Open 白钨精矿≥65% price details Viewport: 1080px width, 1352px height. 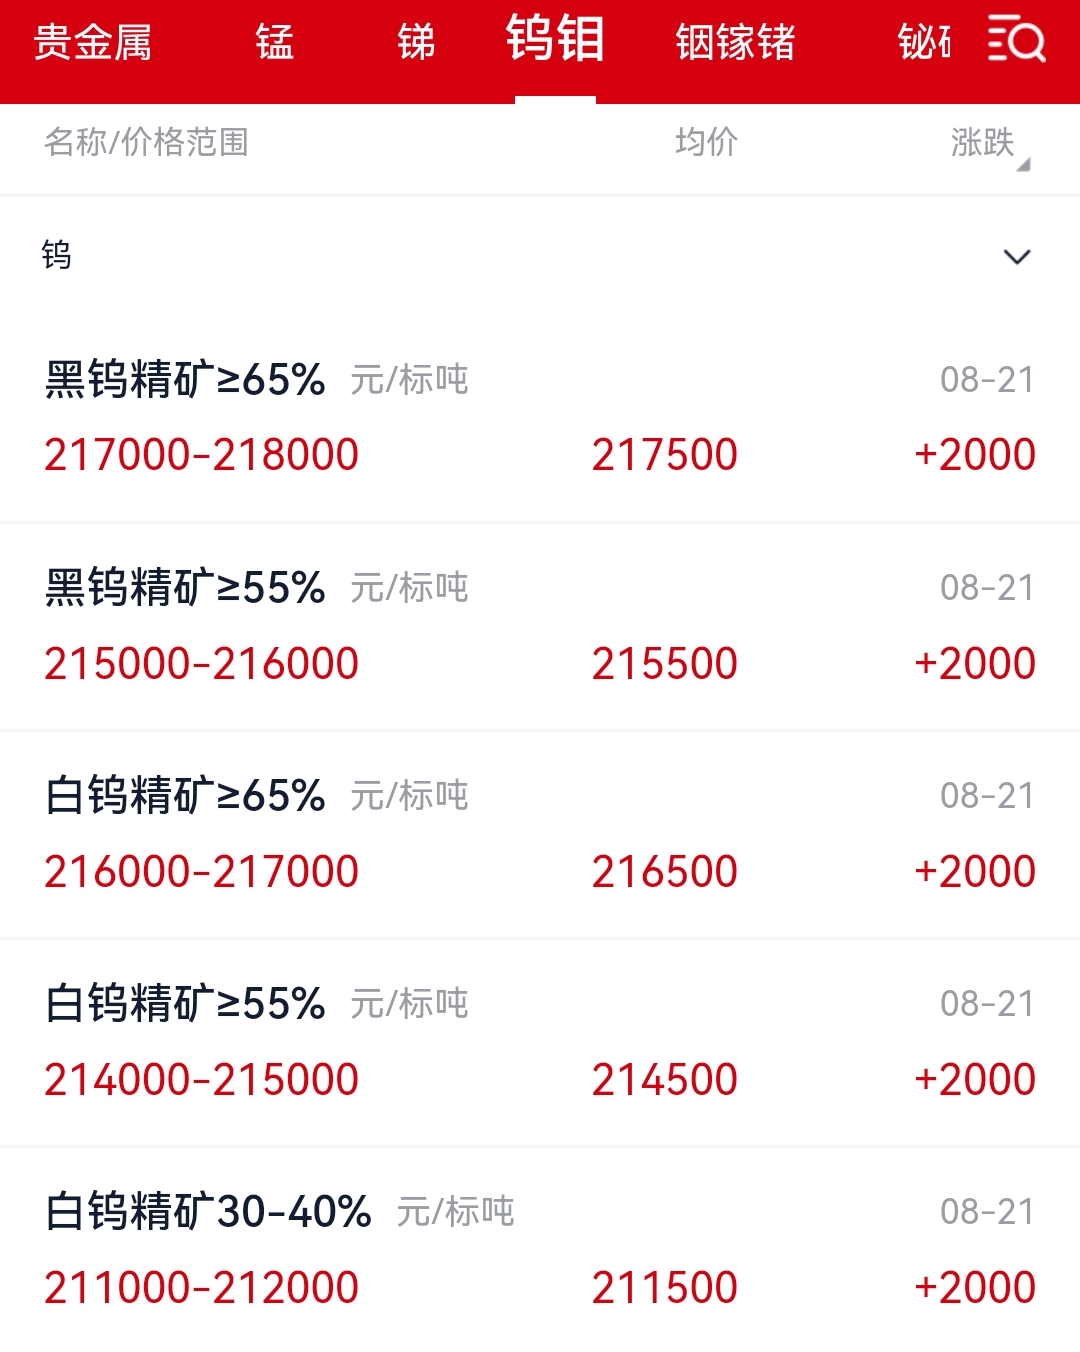[540, 834]
